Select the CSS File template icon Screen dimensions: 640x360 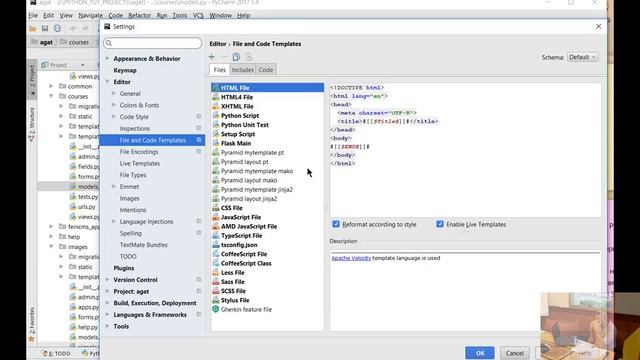(216, 208)
